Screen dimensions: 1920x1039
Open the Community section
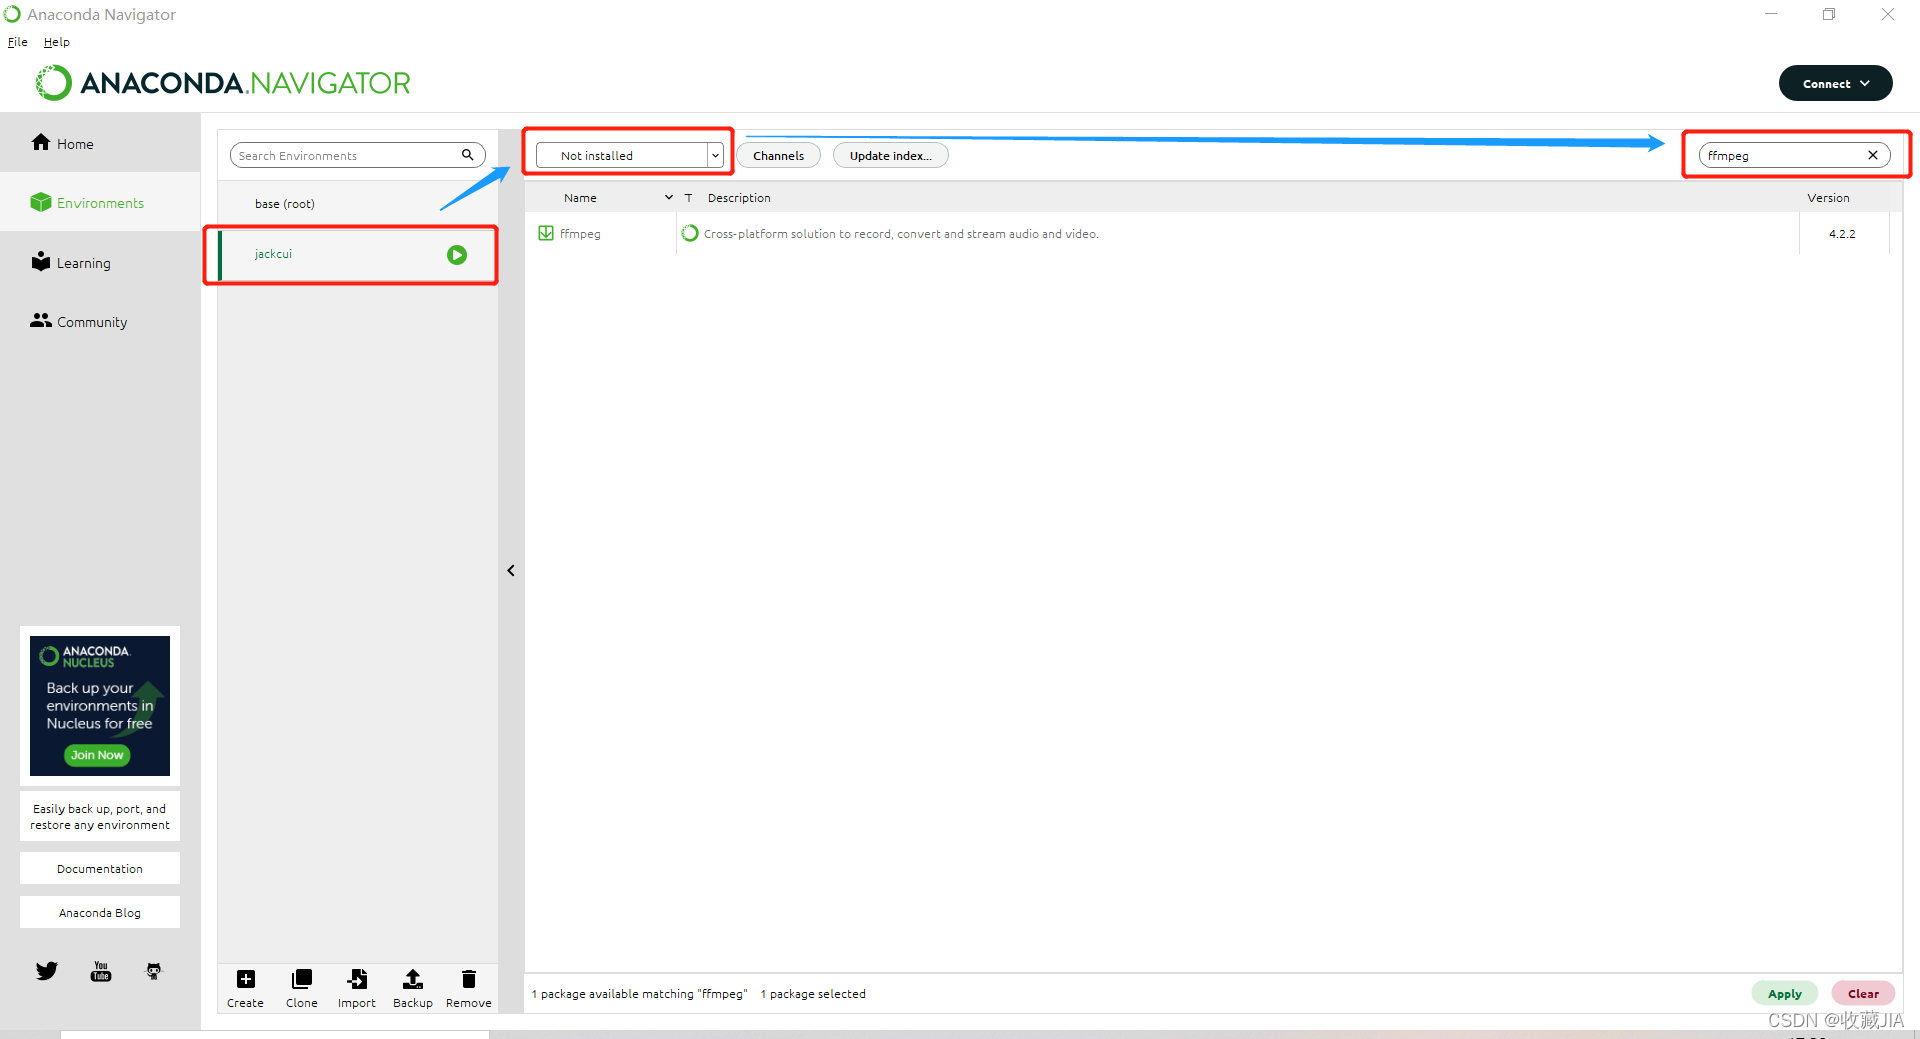coord(100,321)
